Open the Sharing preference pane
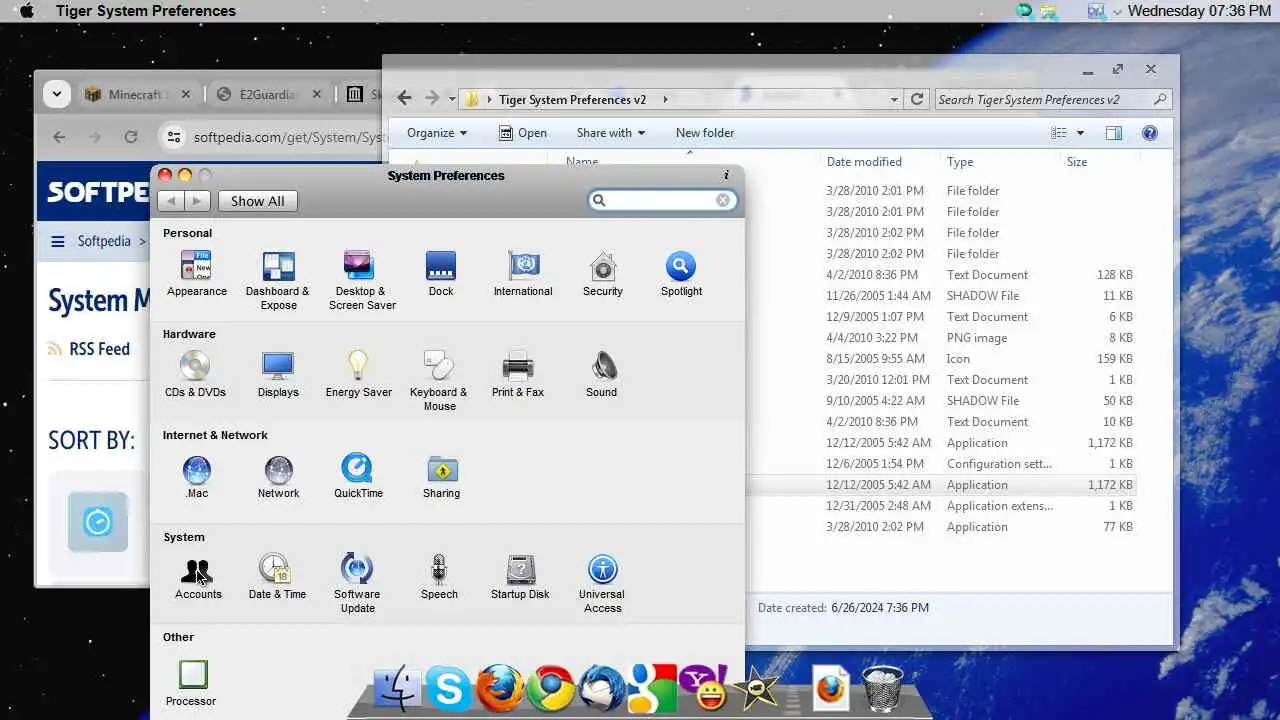1280x720 pixels. tap(441, 476)
